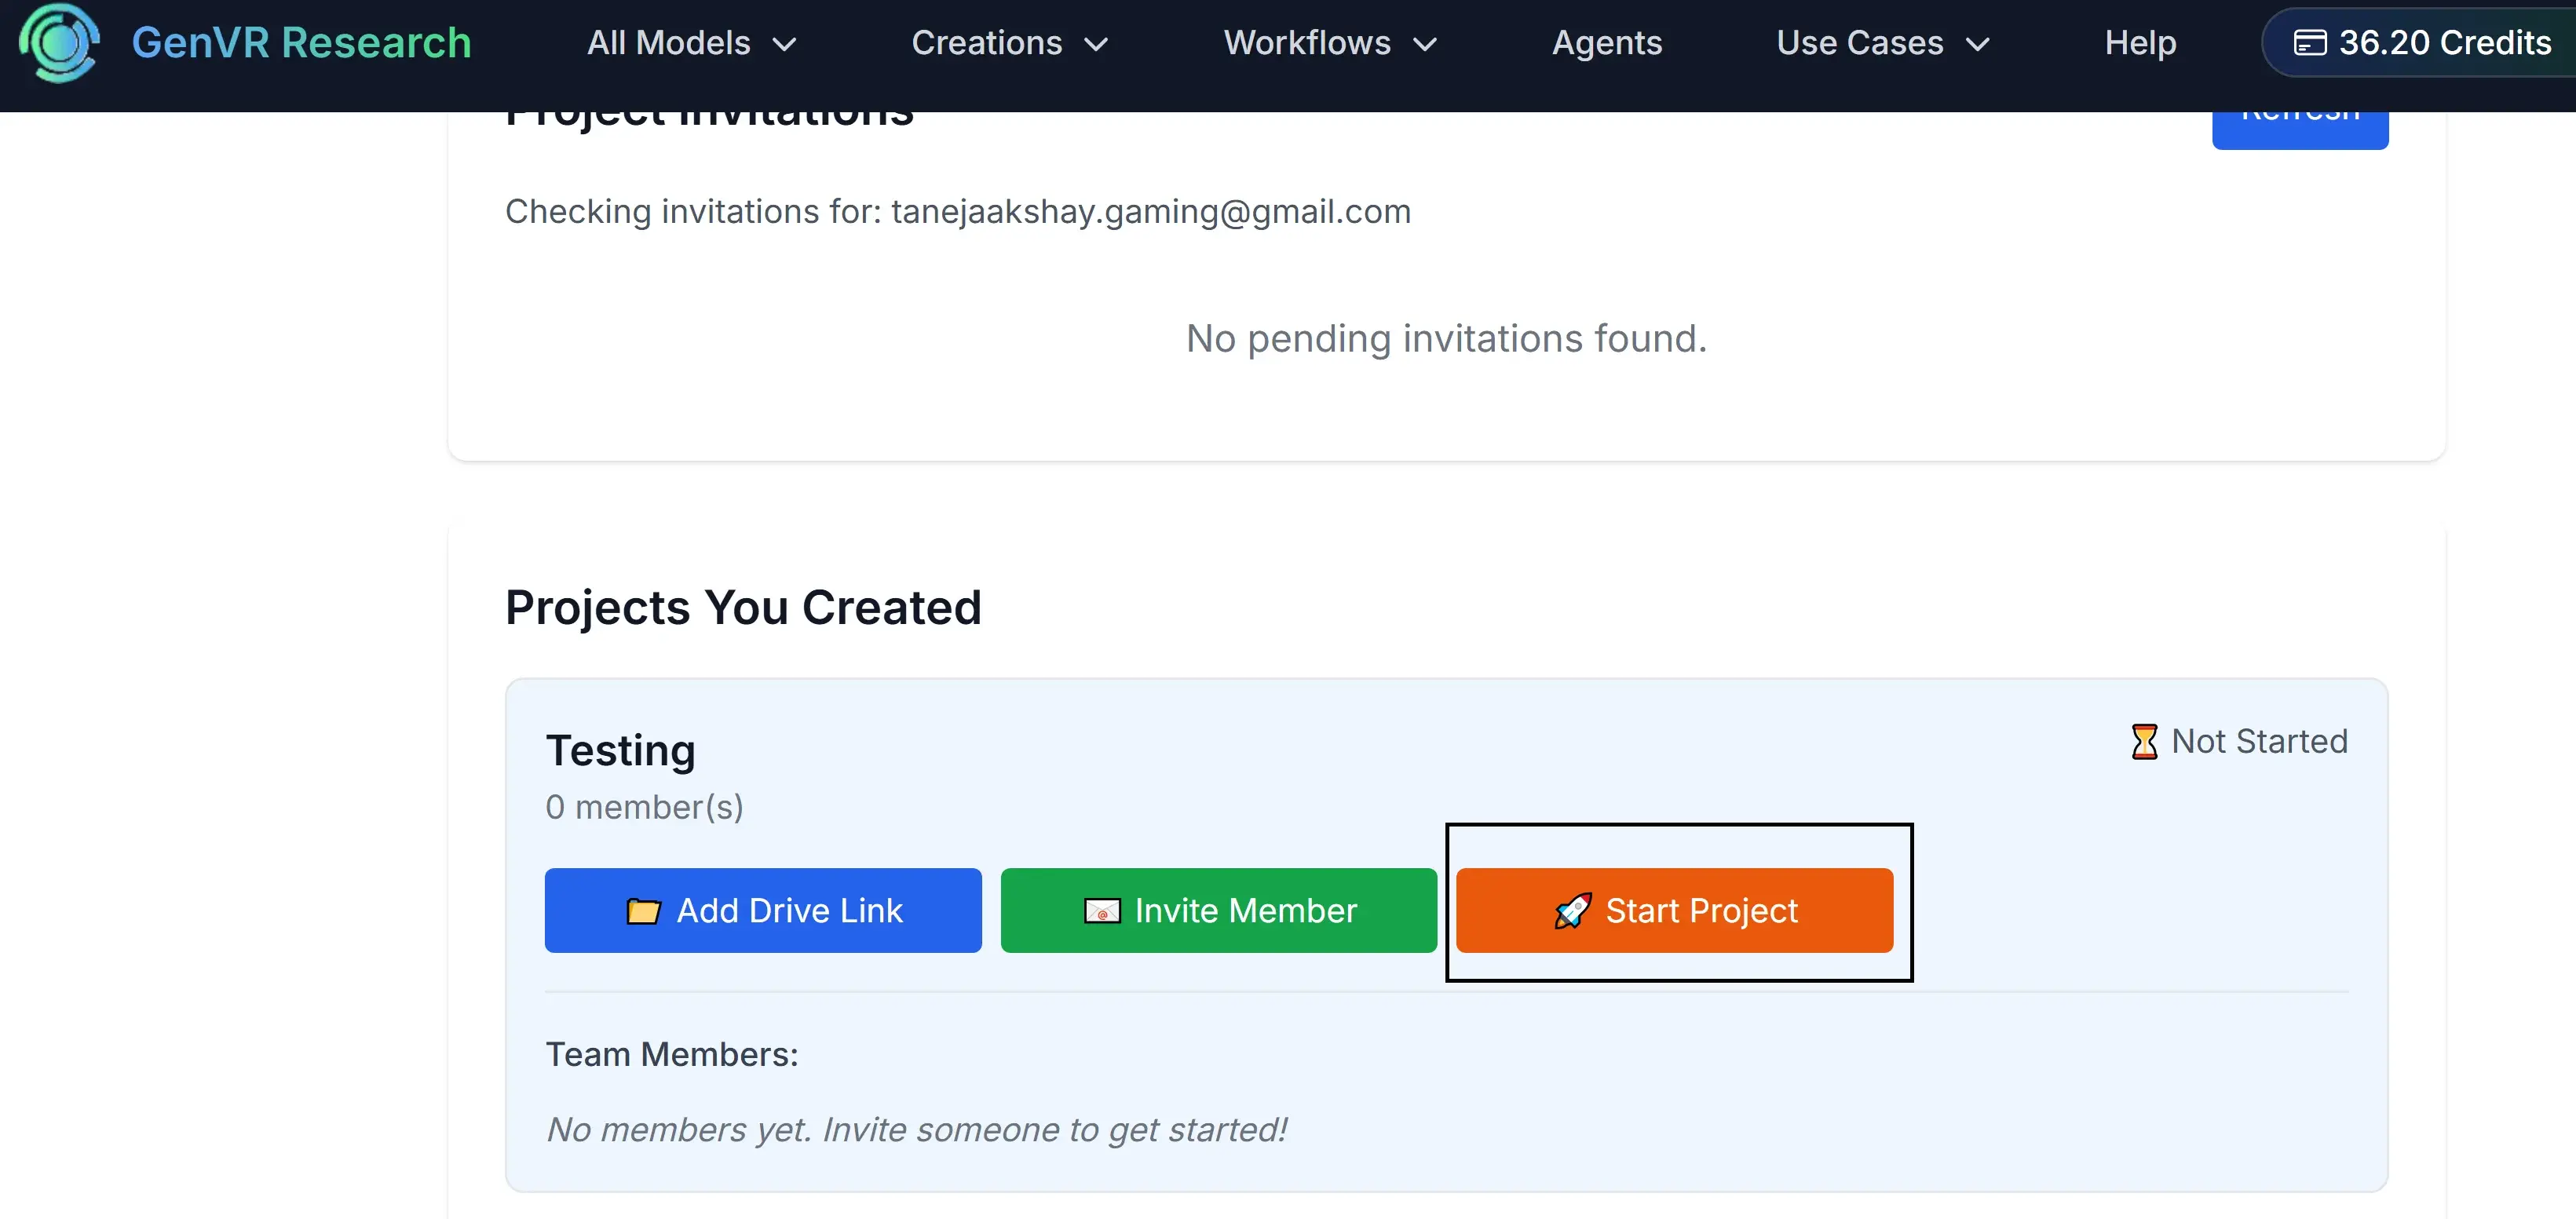2576x1219 pixels.
Task: Start the Testing project
Action: [x=1675, y=910]
